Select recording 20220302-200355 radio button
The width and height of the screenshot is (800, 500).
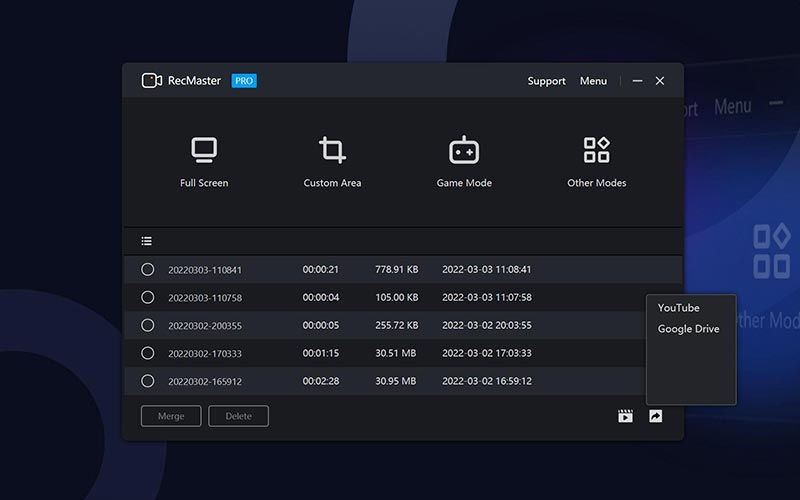147,325
